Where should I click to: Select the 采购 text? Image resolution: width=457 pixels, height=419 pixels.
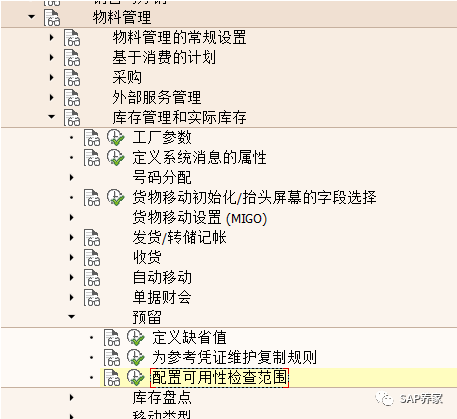[127, 77]
